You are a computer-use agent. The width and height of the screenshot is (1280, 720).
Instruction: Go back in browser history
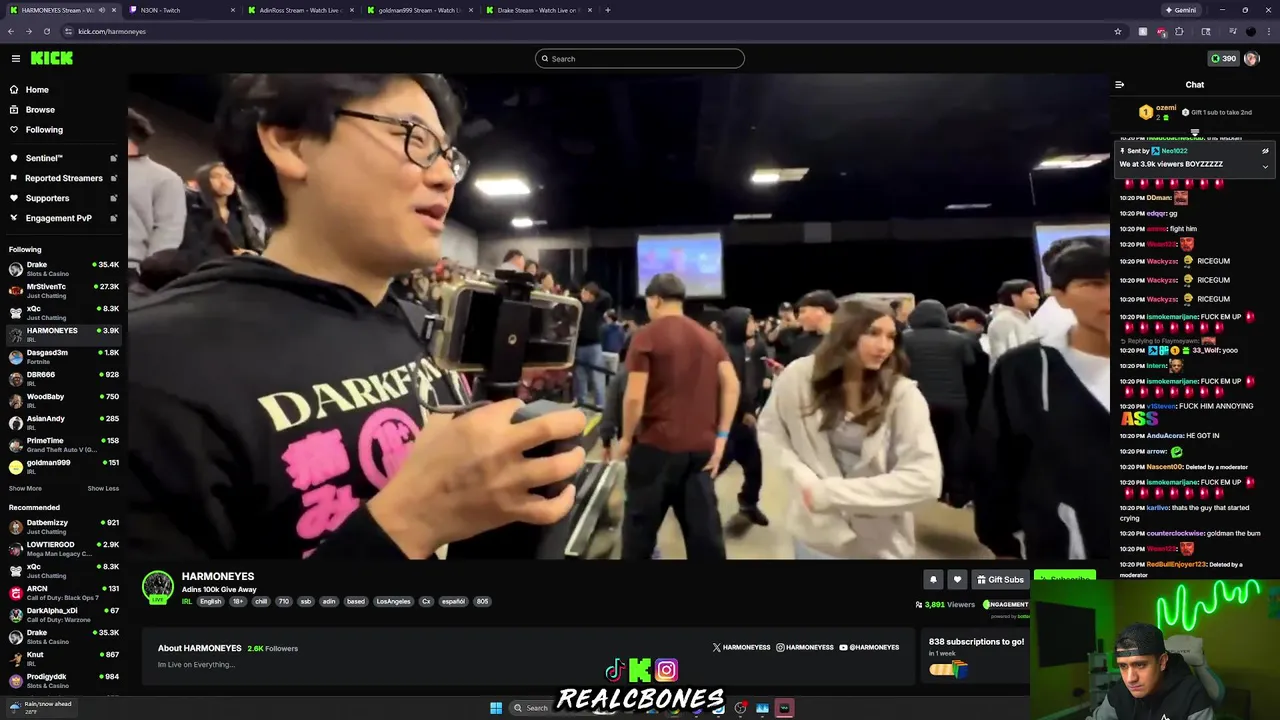11,31
